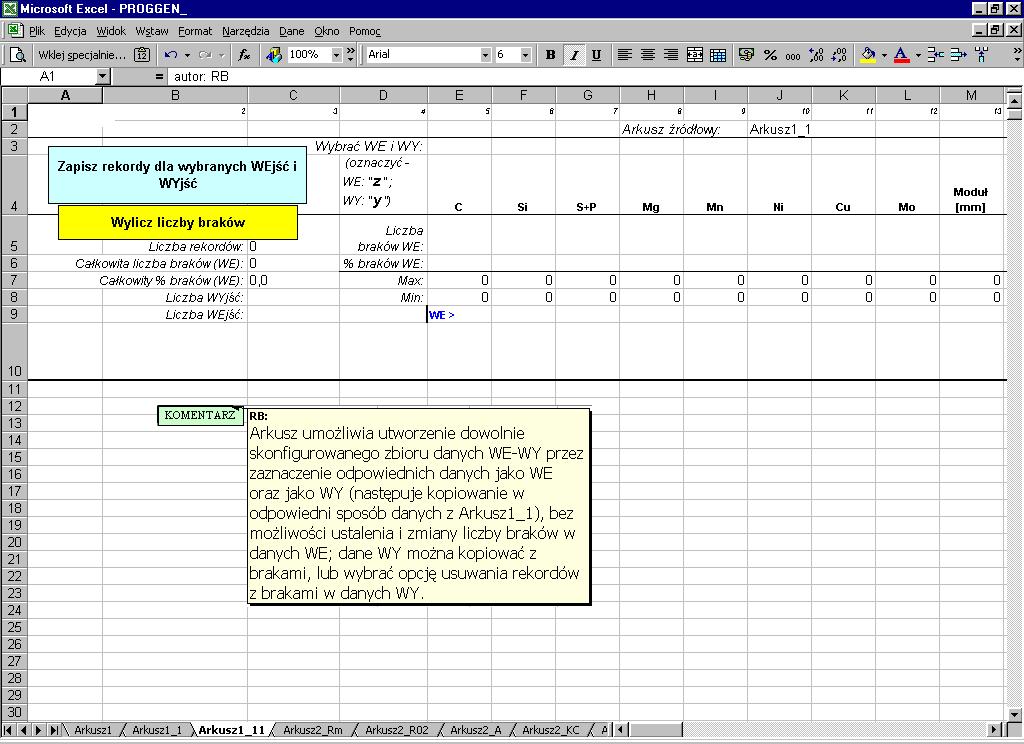This screenshot has width=1024, height=744.
Task: Align cell text right
Action: 671,55
